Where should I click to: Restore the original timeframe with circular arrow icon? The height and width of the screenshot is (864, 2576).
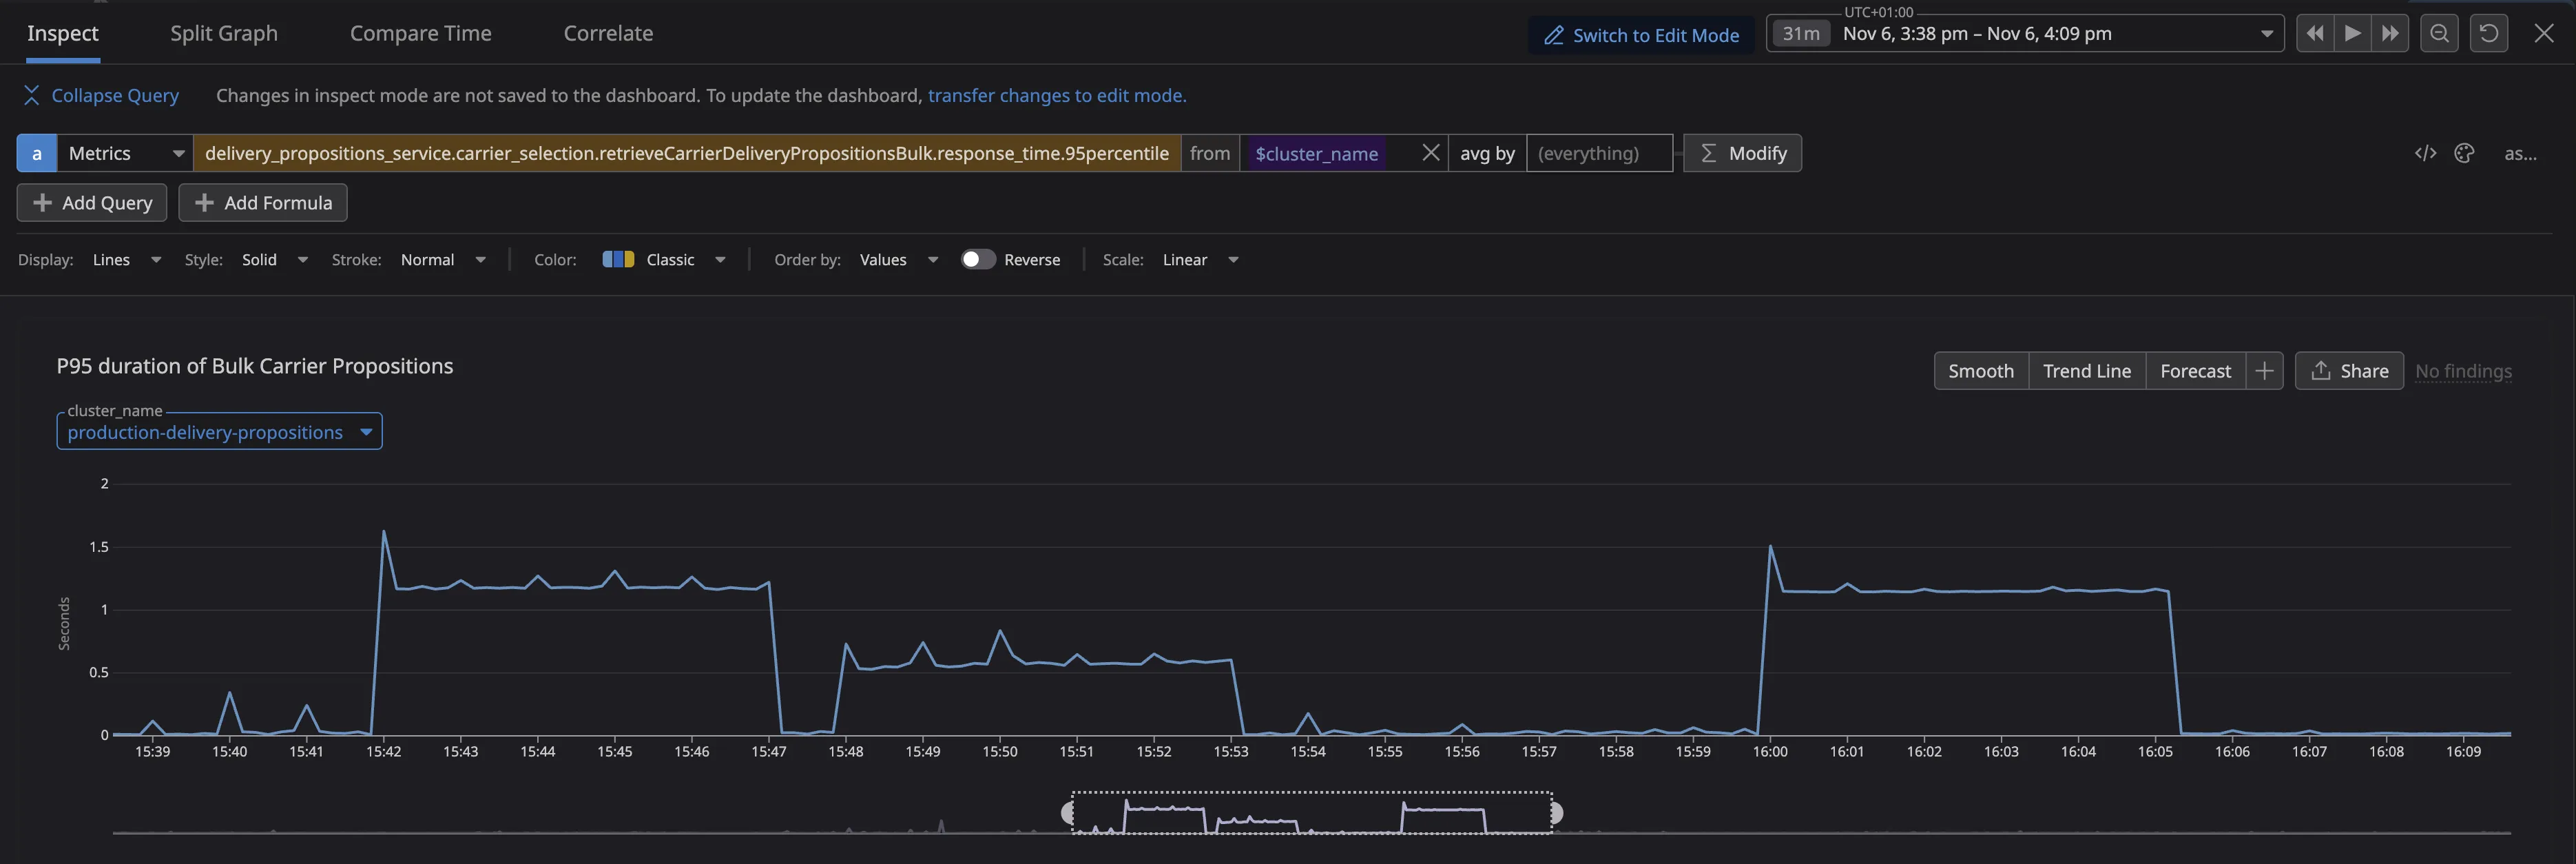click(x=2489, y=33)
